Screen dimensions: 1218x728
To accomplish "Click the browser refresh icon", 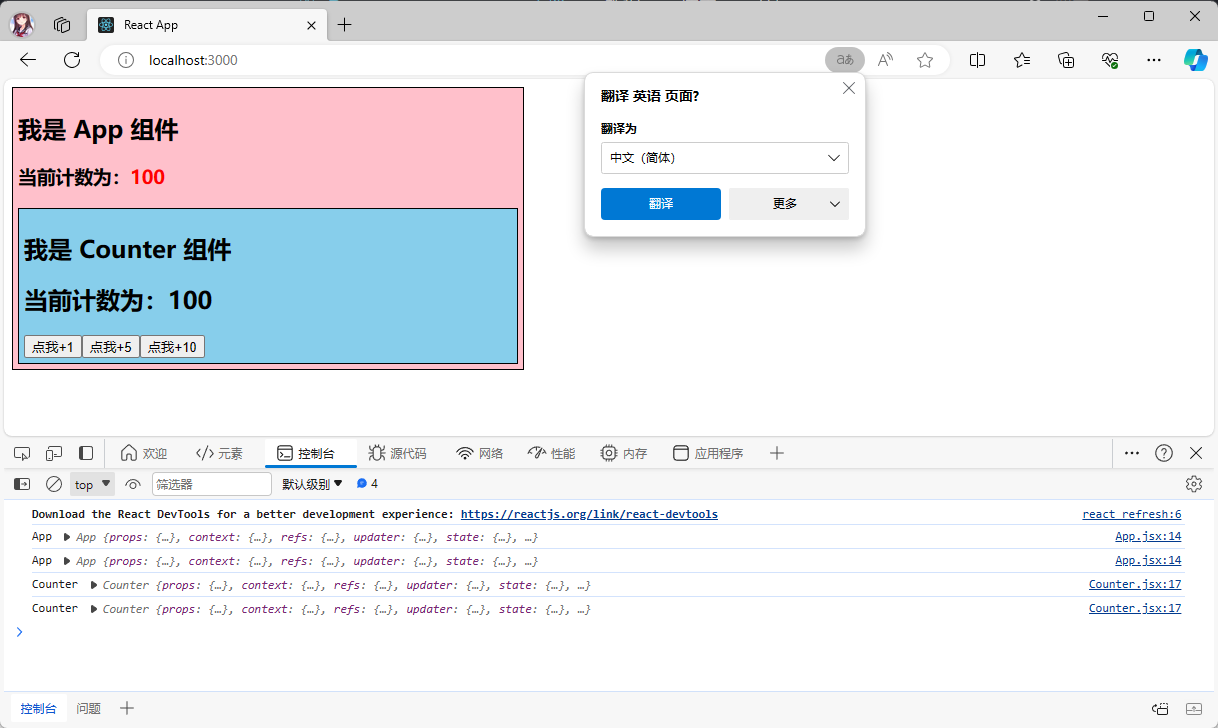I will click(x=72, y=60).
